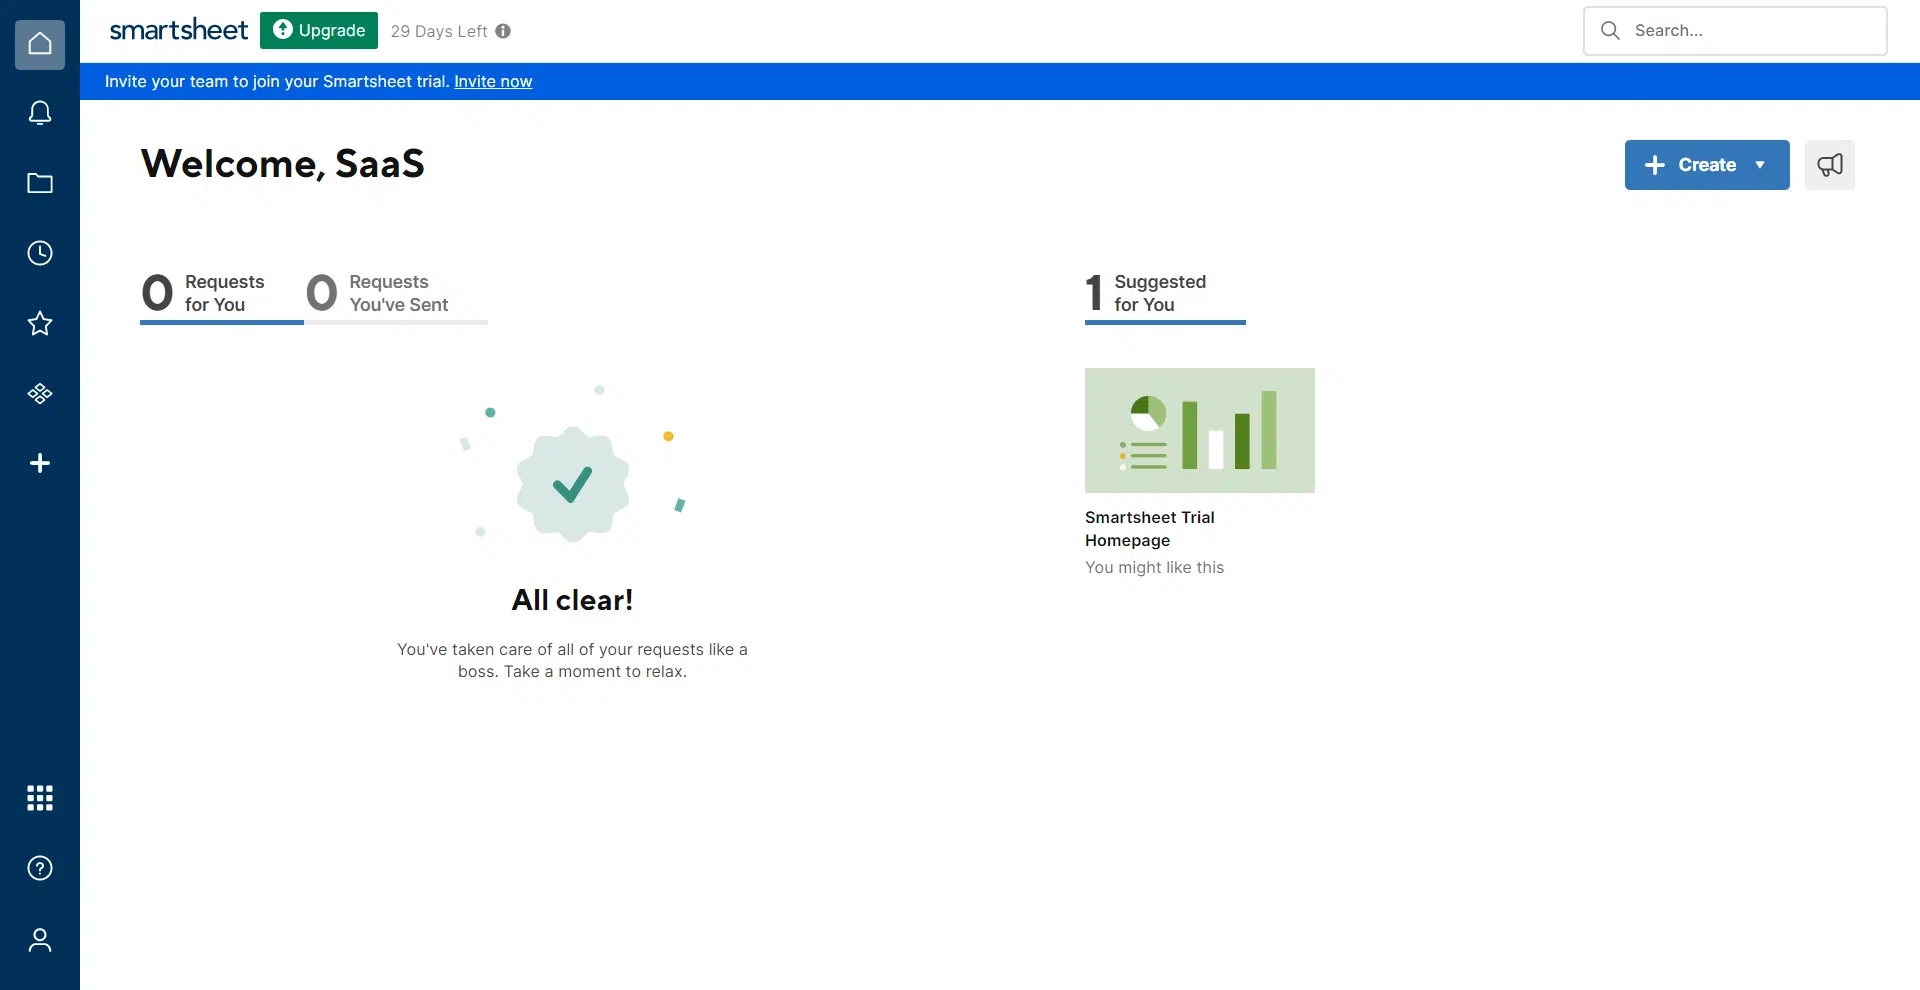This screenshot has width=1920, height=990.
Task: Click the smartsheet logo
Action: coord(178,30)
